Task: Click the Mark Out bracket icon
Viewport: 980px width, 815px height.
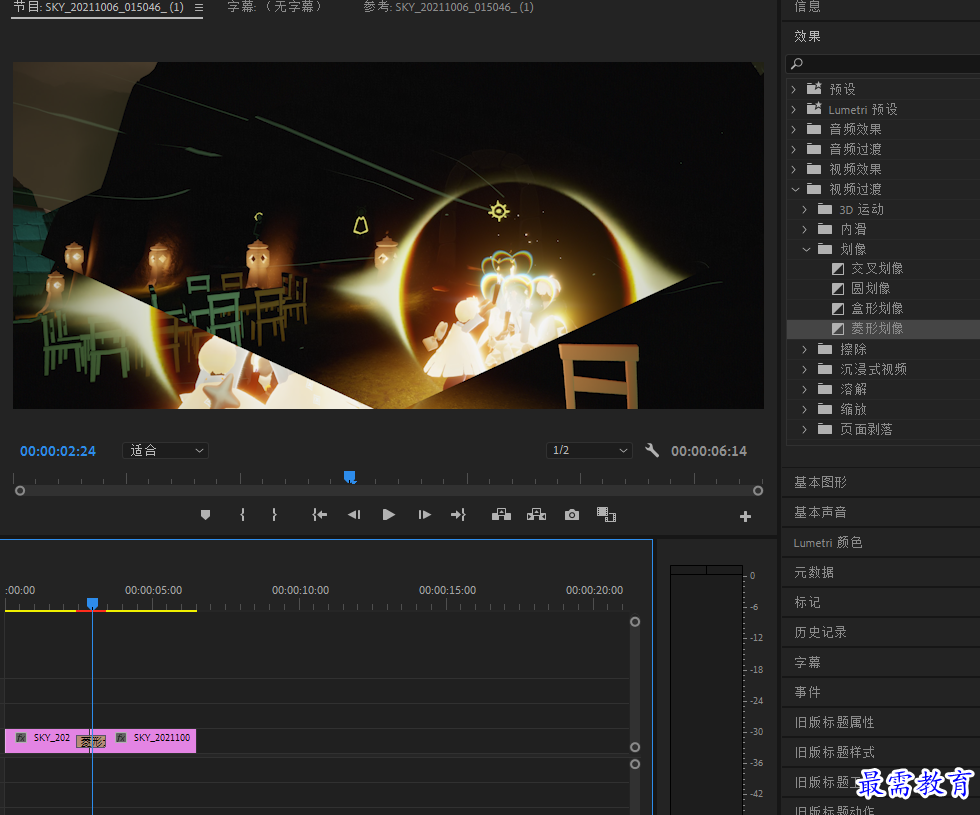Action: (x=274, y=515)
